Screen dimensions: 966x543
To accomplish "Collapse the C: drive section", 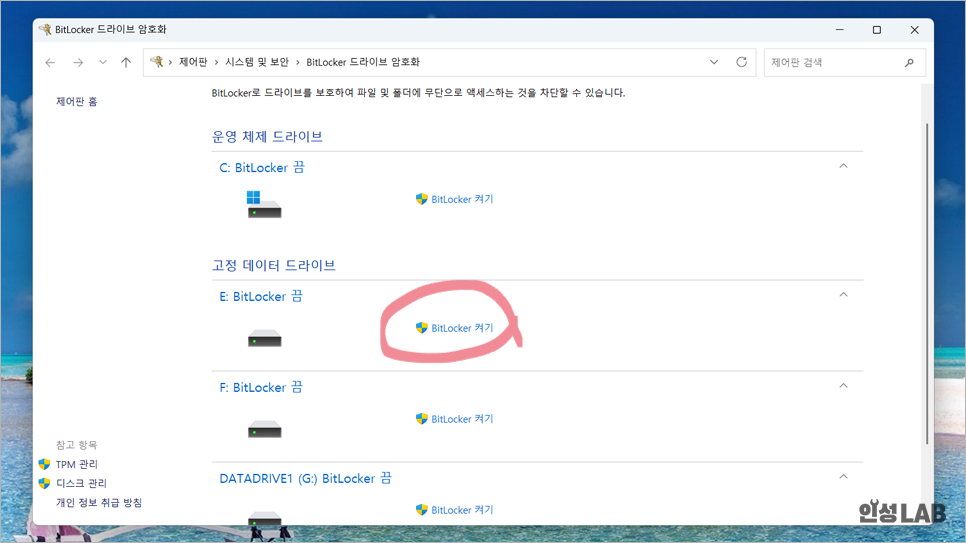I will 843,166.
